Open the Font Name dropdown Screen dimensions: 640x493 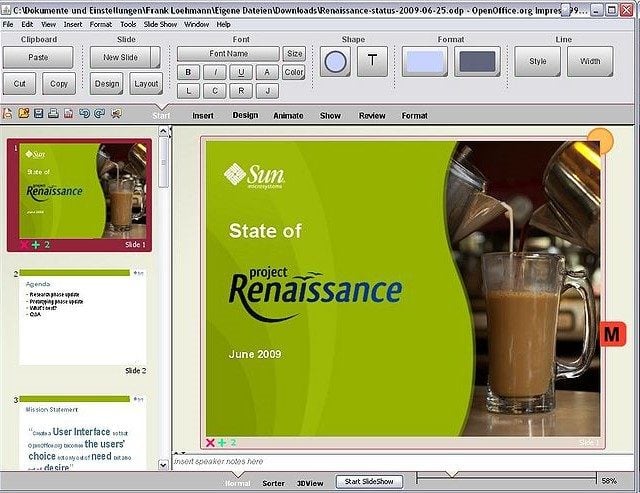(229, 53)
